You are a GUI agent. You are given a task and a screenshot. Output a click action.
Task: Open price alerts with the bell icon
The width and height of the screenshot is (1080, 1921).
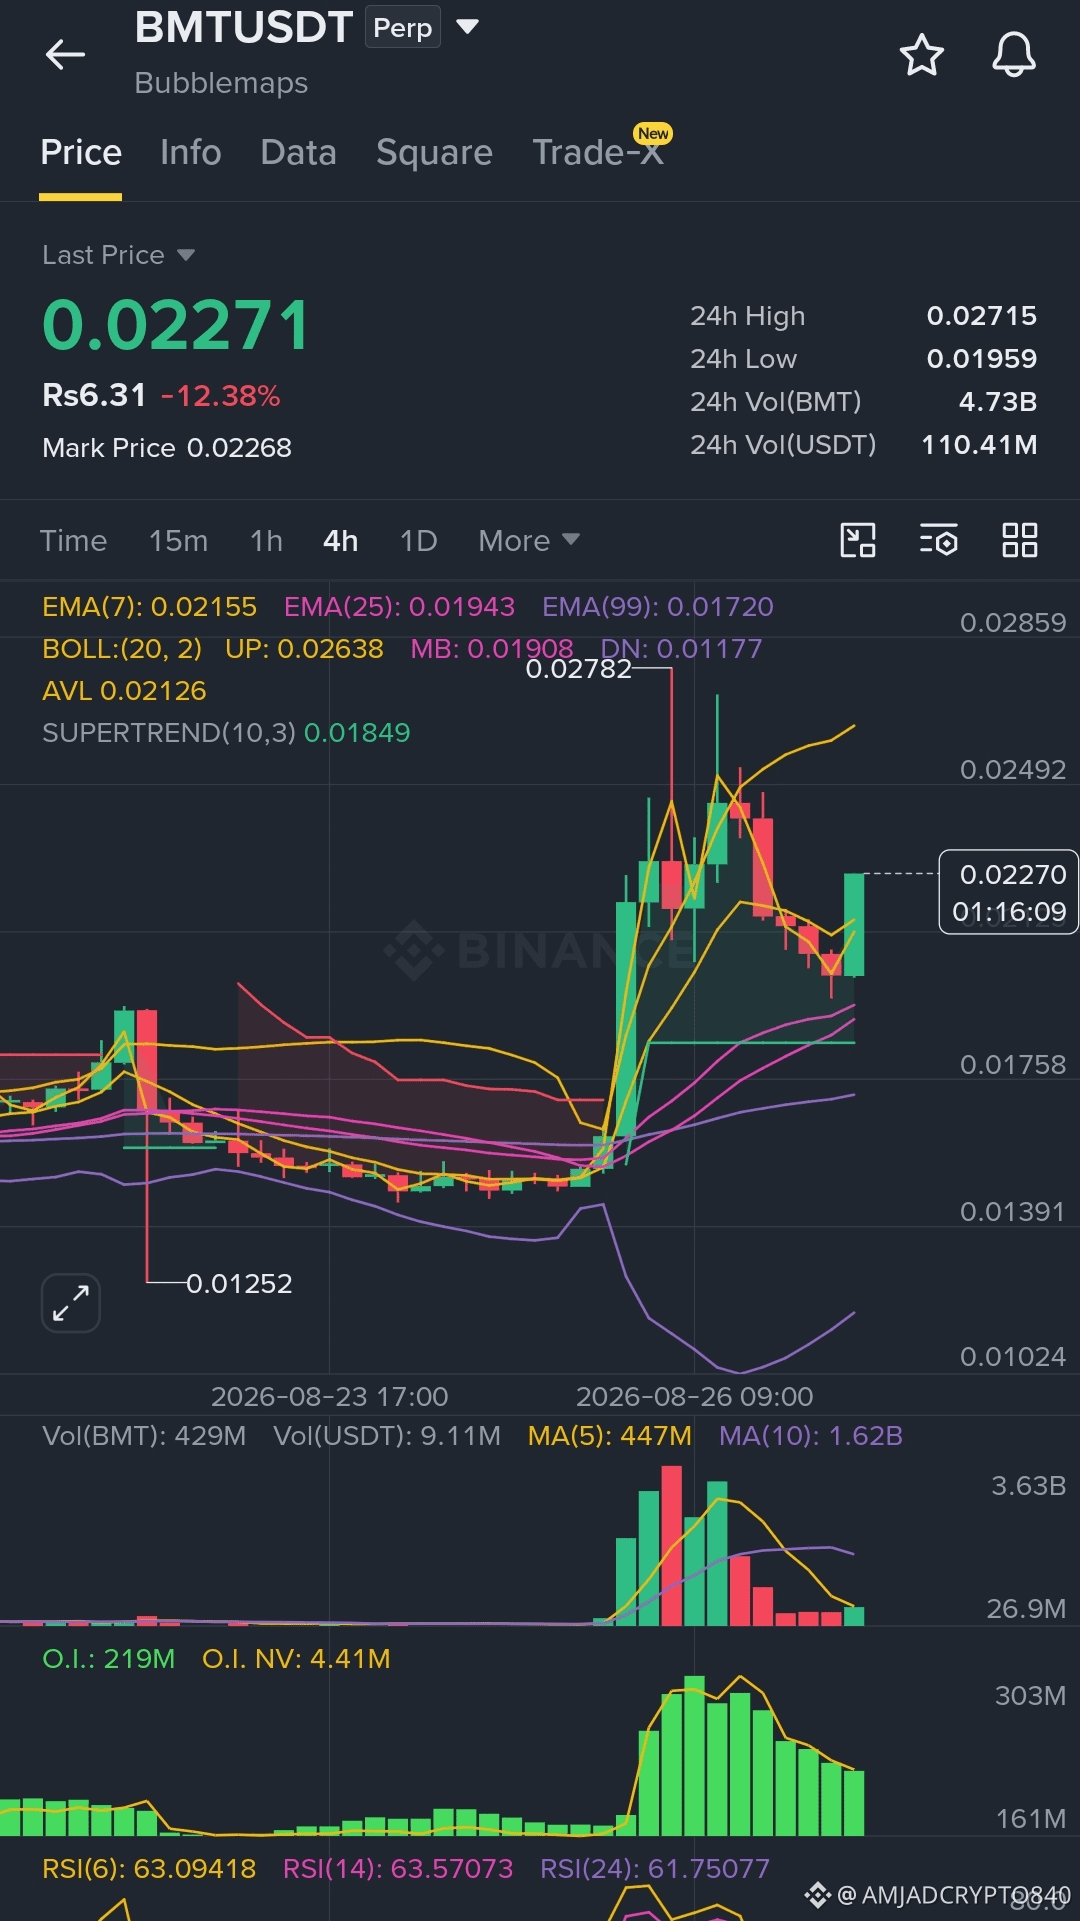pos(1013,54)
